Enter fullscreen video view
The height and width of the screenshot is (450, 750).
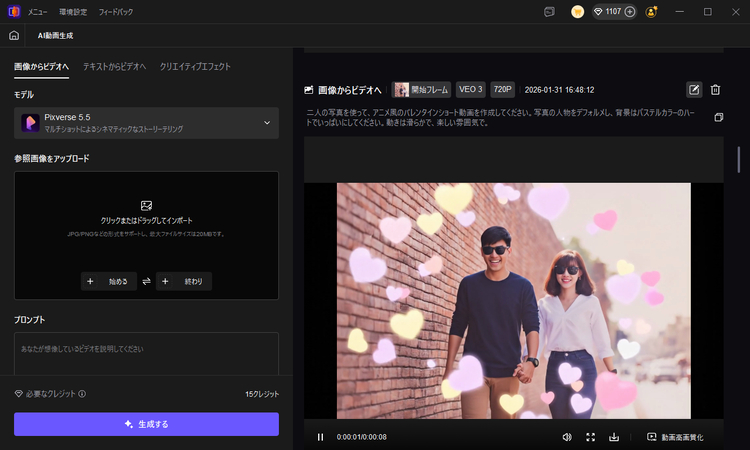[x=591, y=437]
